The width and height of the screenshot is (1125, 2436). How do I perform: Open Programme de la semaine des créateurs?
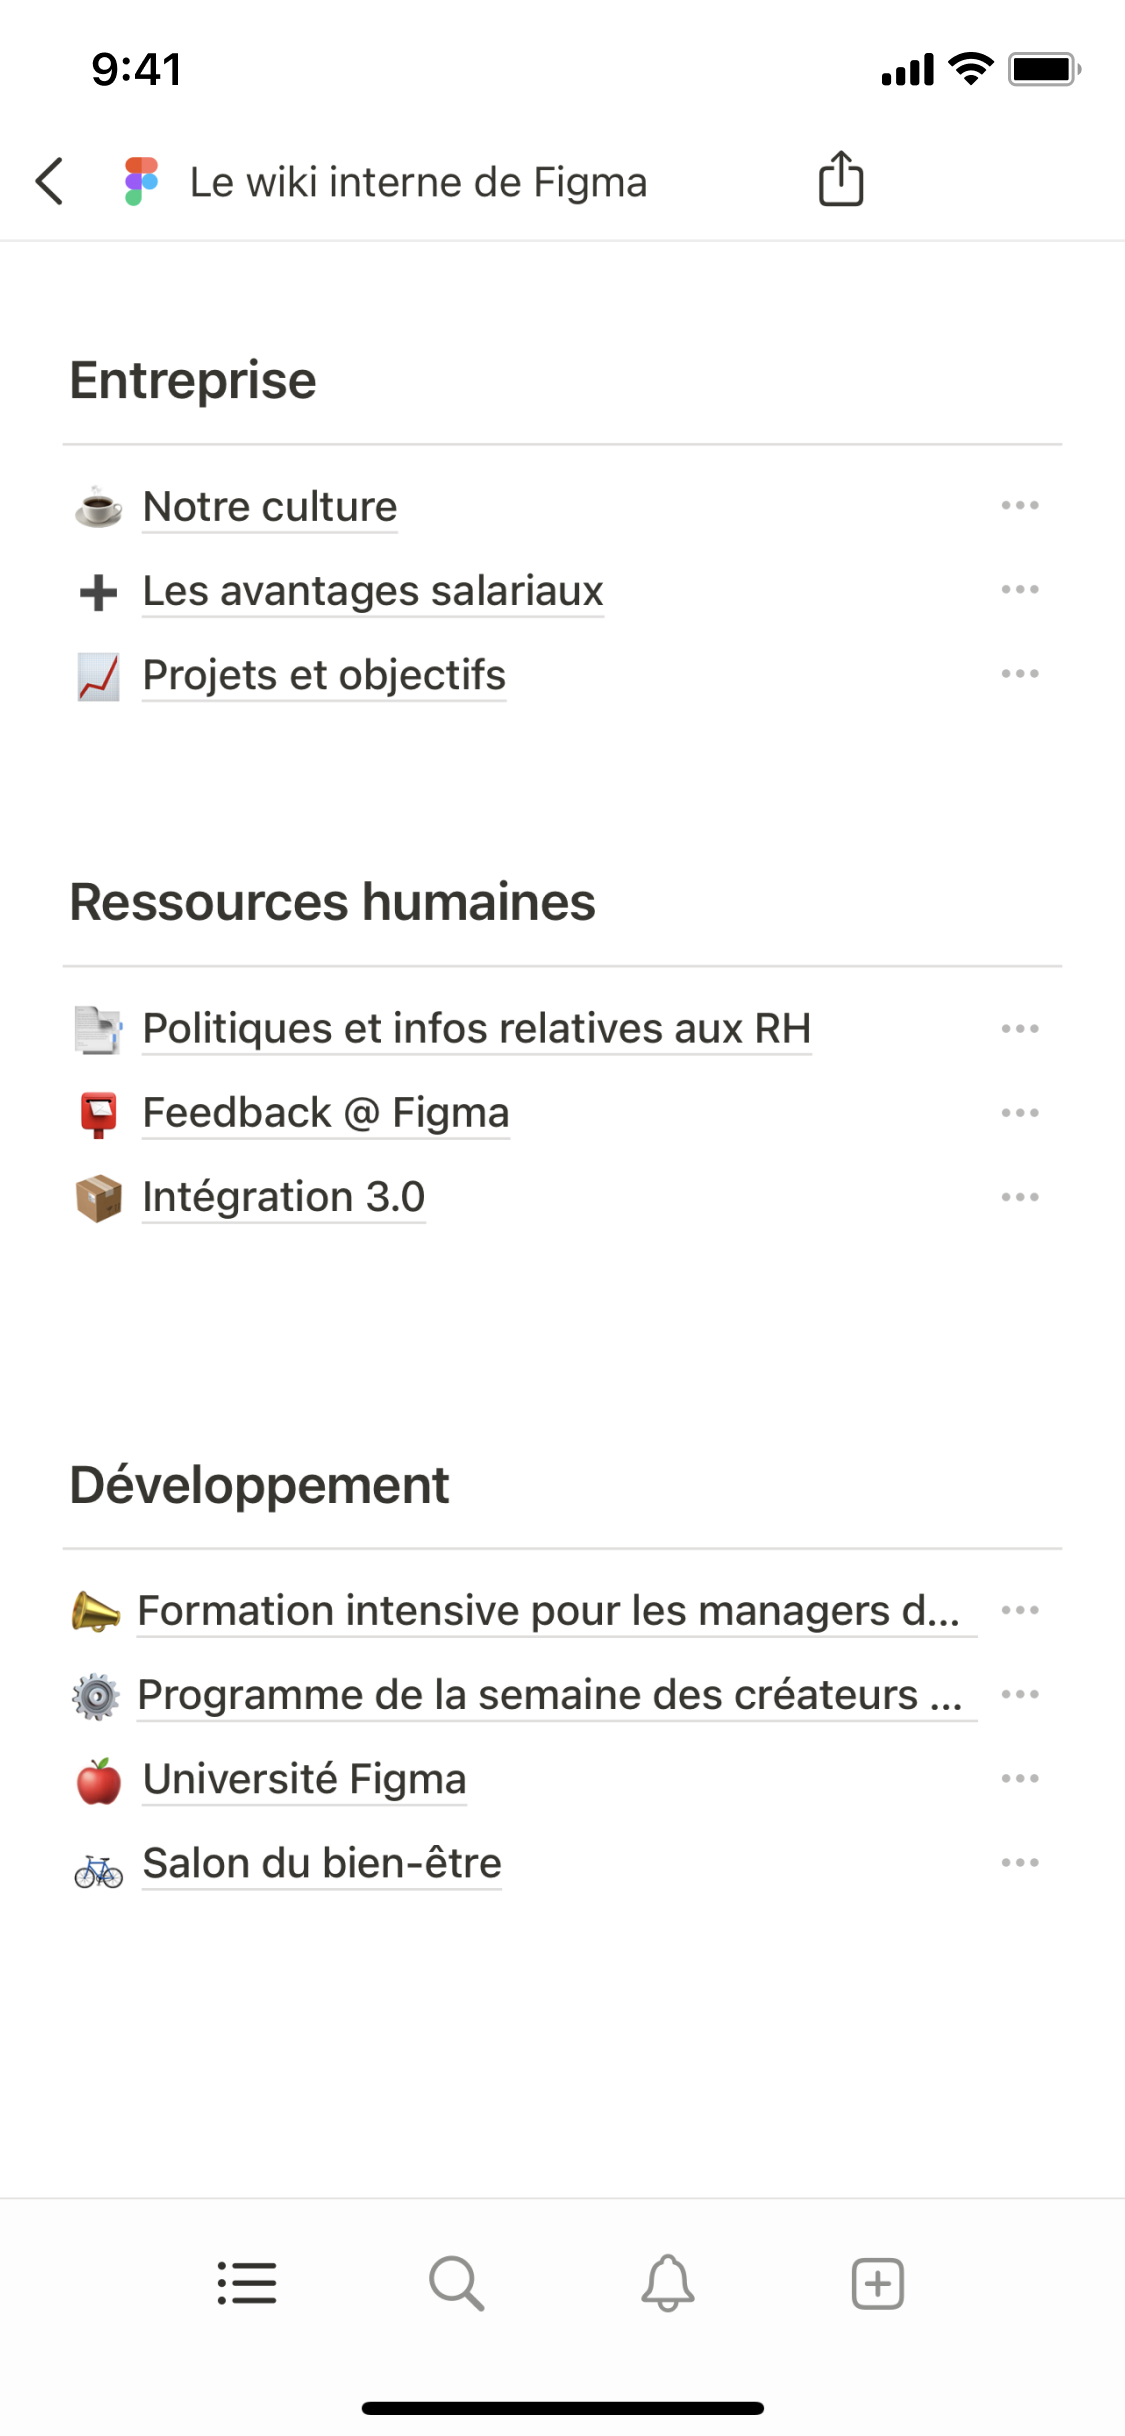click(x=548, y=1695)
